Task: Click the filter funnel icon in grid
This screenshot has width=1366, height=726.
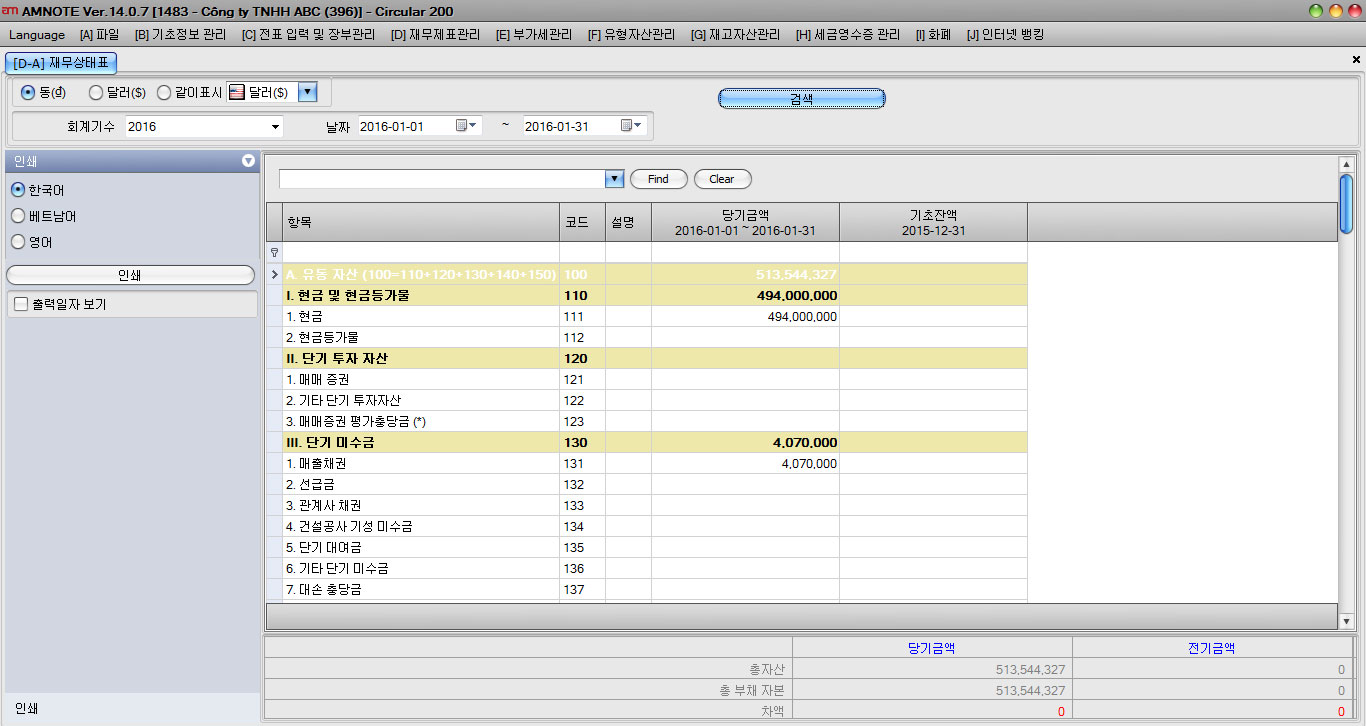Action: click(275, 253)
